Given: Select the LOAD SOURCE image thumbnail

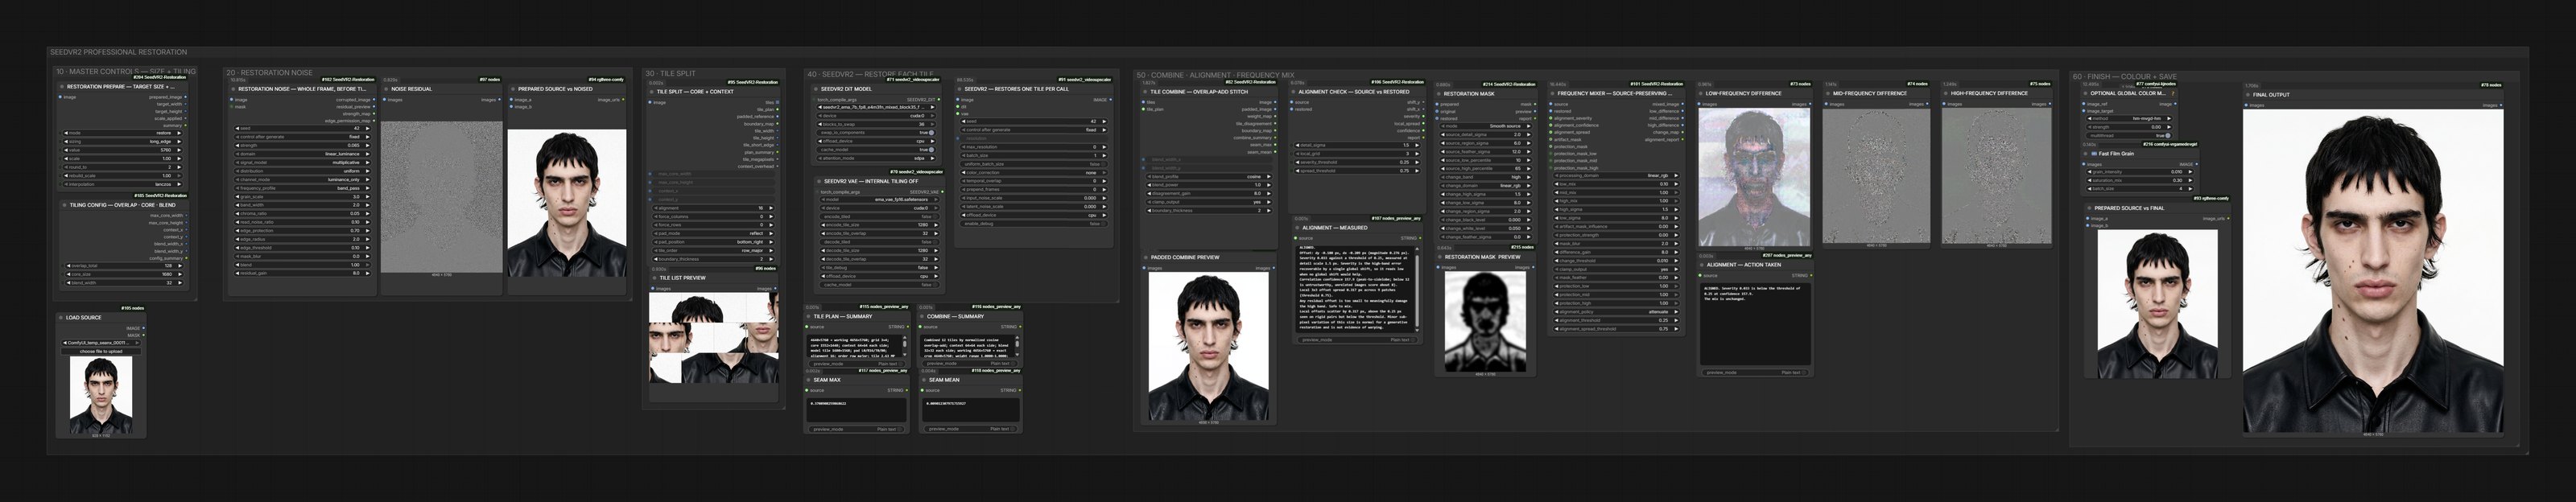Looking at the screenshot, I should (101, 395).
